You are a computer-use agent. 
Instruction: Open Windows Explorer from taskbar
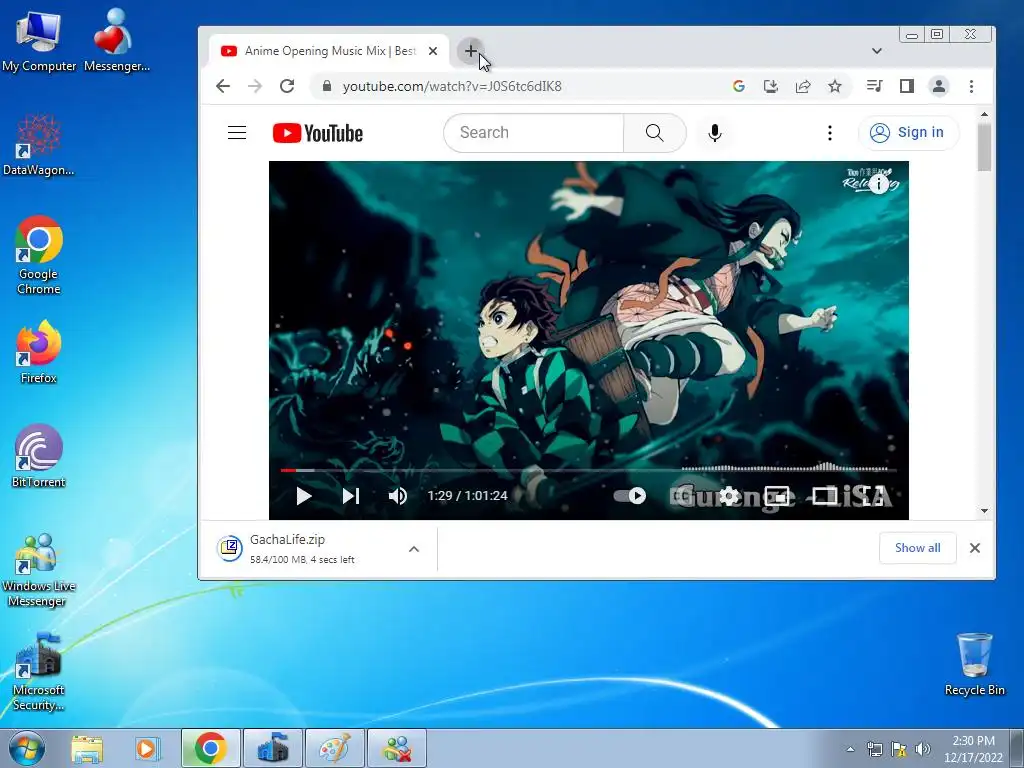[87, 748]
